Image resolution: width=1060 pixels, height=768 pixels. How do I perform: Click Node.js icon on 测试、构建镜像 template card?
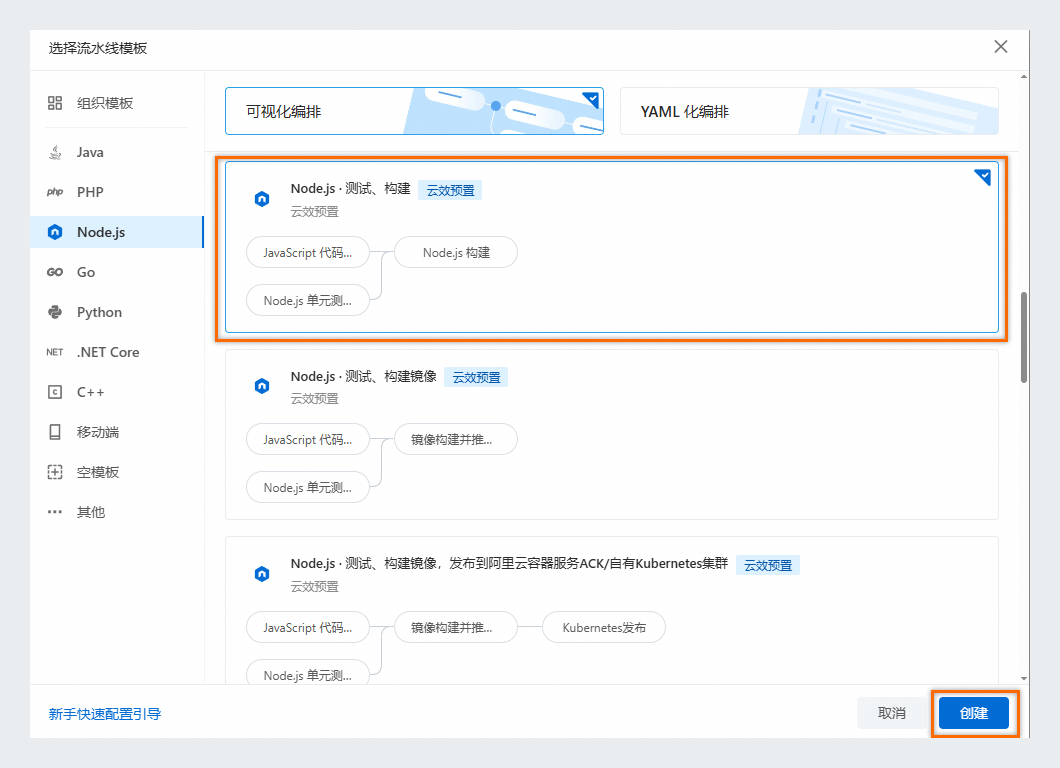(x=262, y=386)
